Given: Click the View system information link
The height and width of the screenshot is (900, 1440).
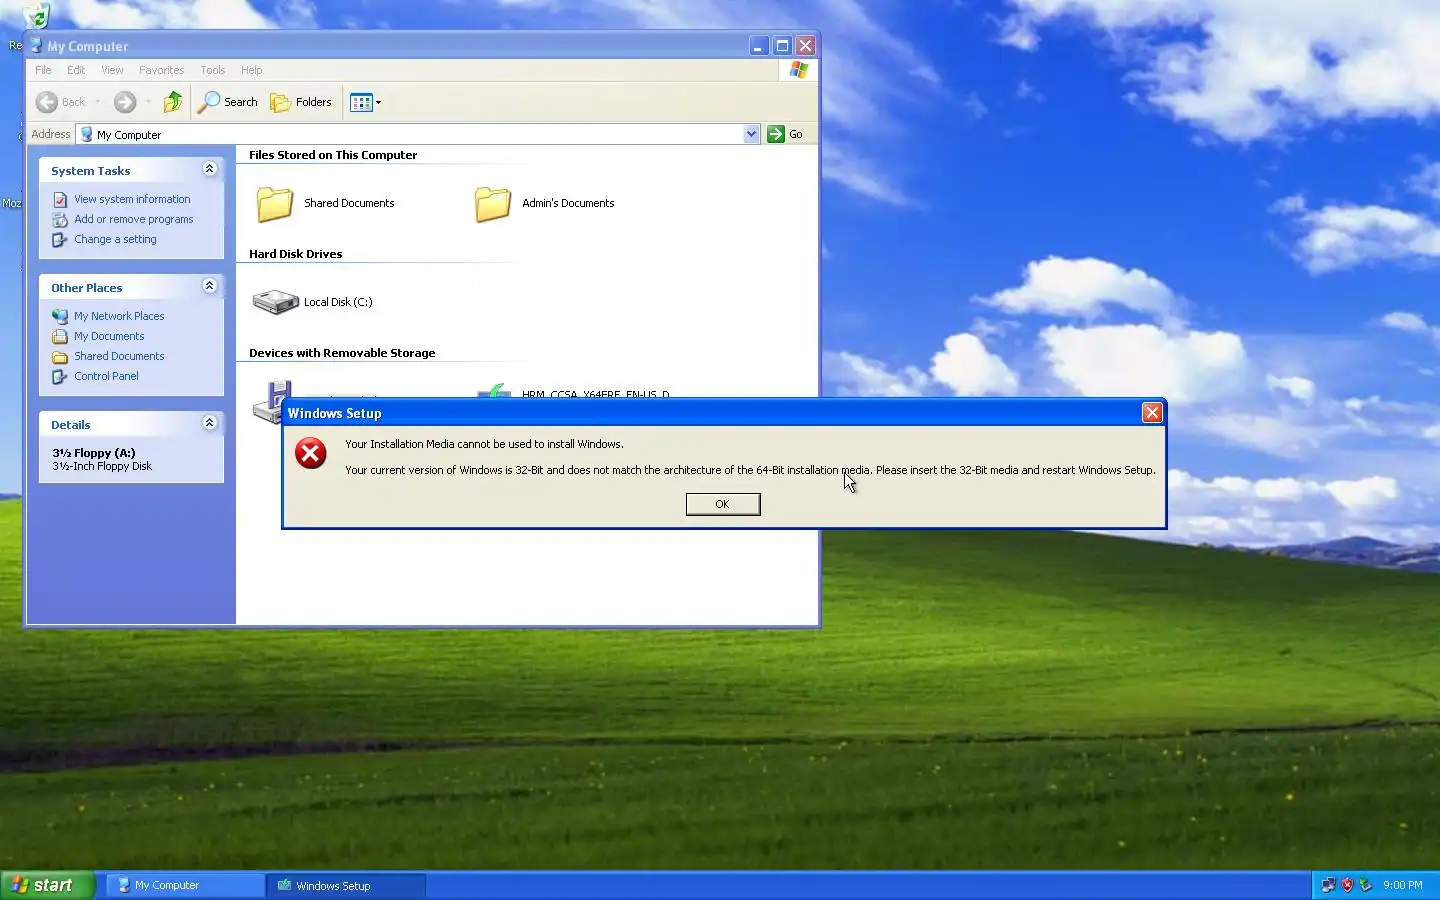Looking at the screenshot, I should coord(132,199).
